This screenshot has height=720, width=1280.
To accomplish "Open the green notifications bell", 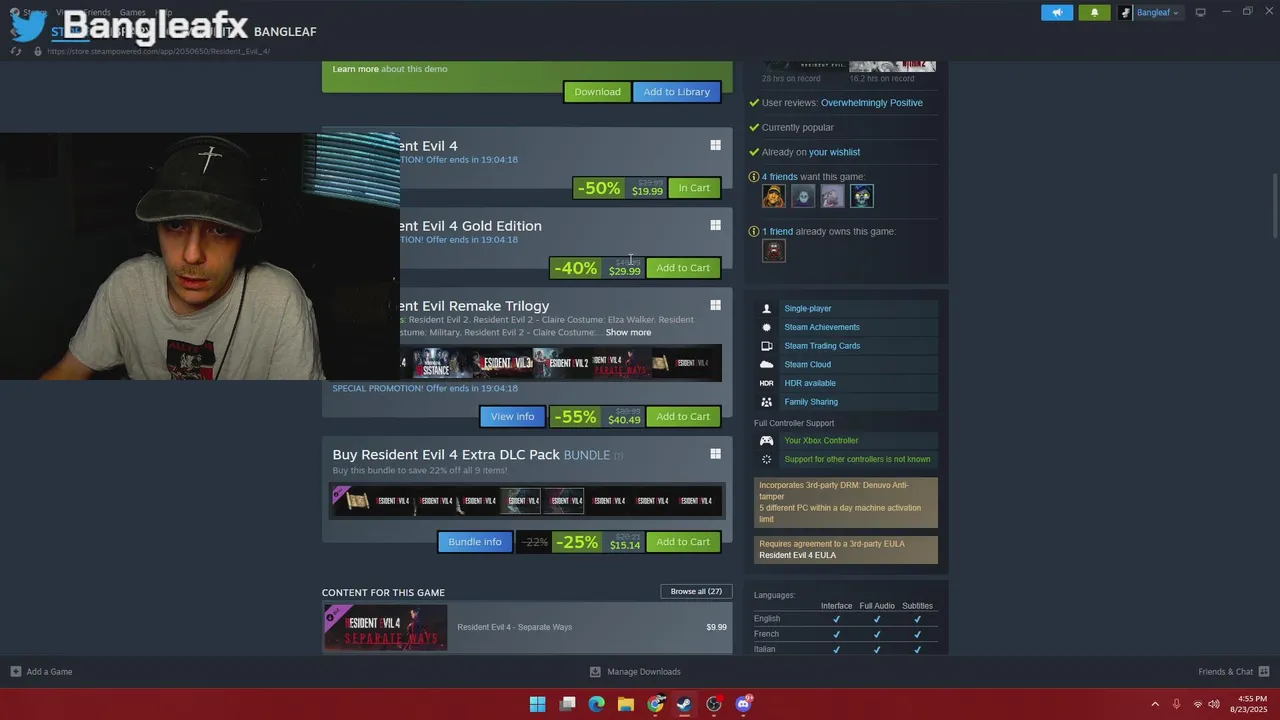I will click(1094, 12).
